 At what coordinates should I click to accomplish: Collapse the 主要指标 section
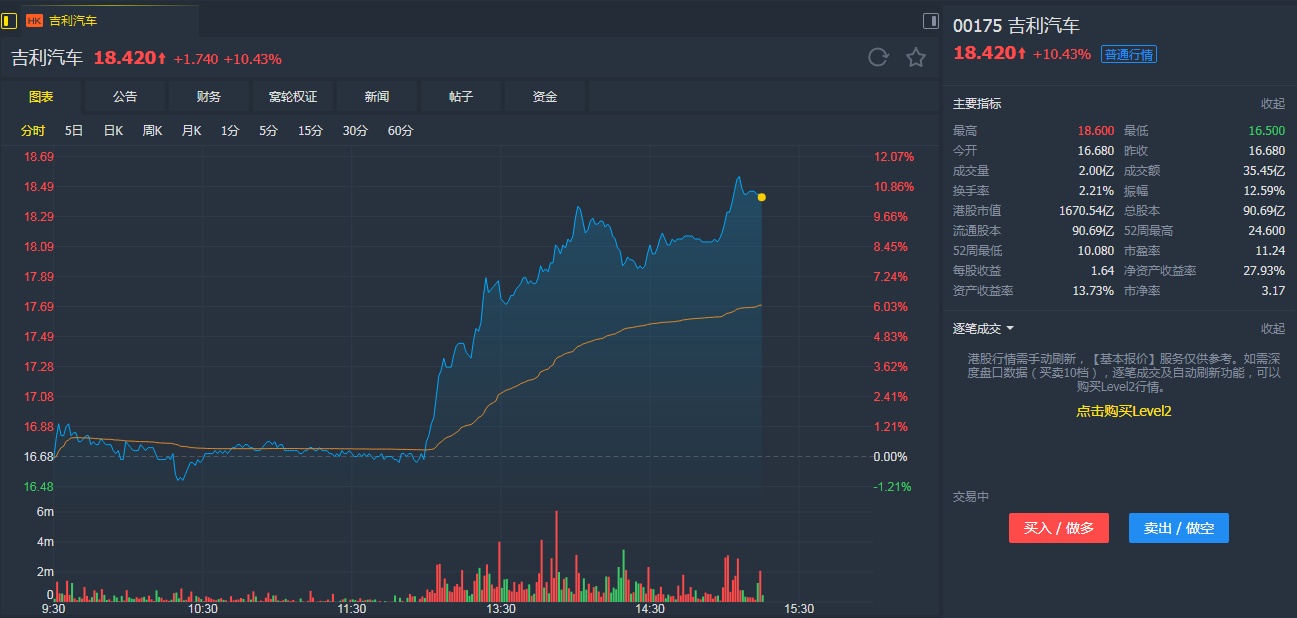click(x=1272, y=104)
